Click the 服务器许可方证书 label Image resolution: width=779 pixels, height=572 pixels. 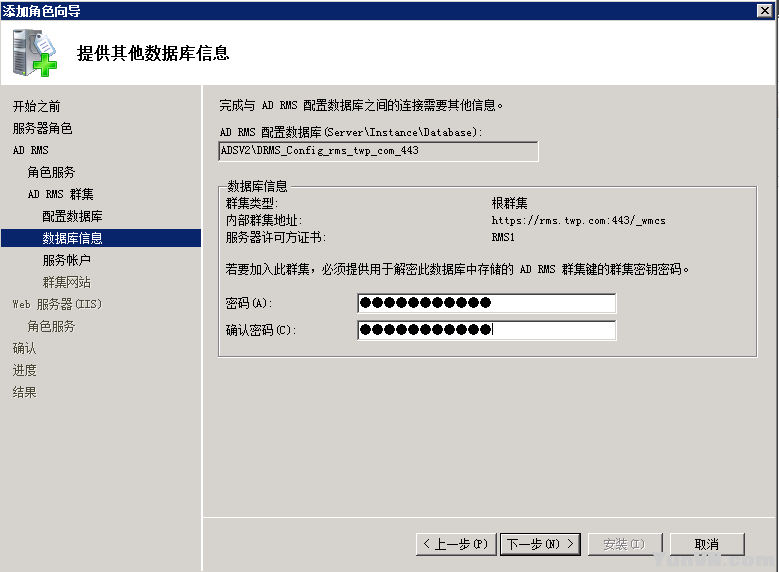click(275, 238)
